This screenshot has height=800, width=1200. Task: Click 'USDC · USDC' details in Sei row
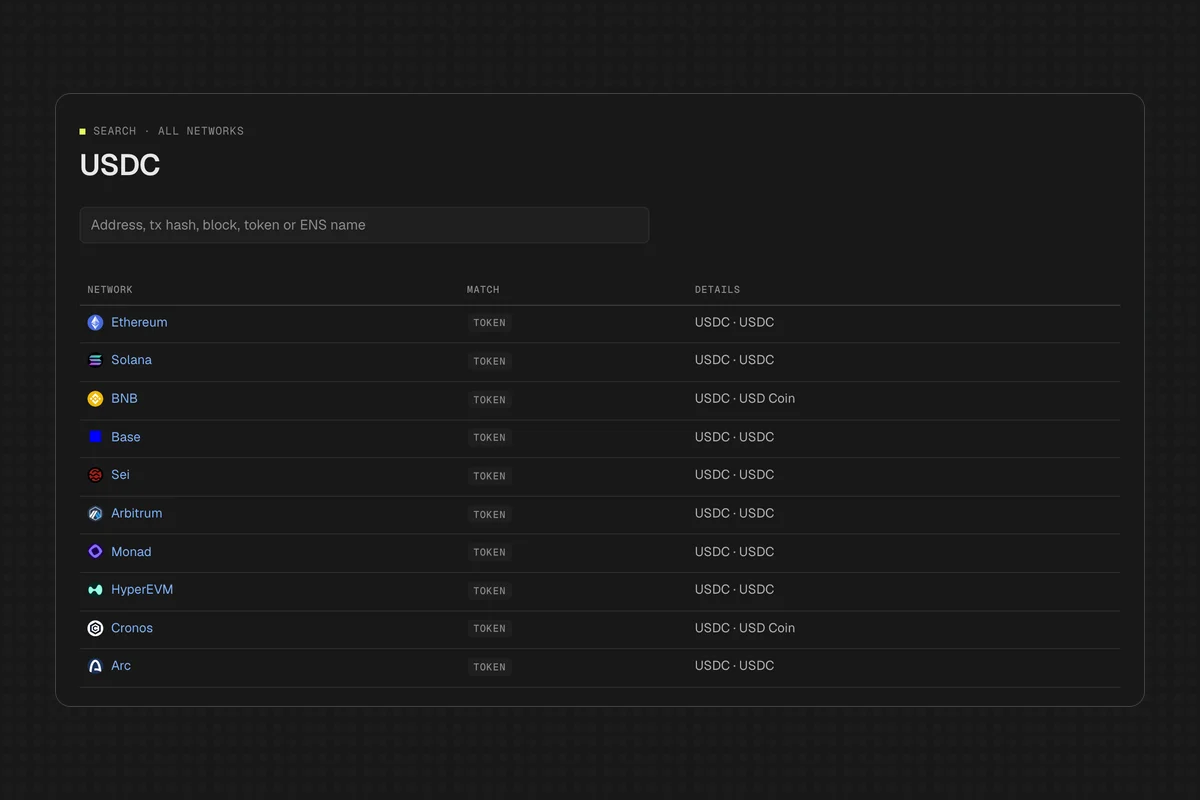pyautogui.click(x=735, y=475)
